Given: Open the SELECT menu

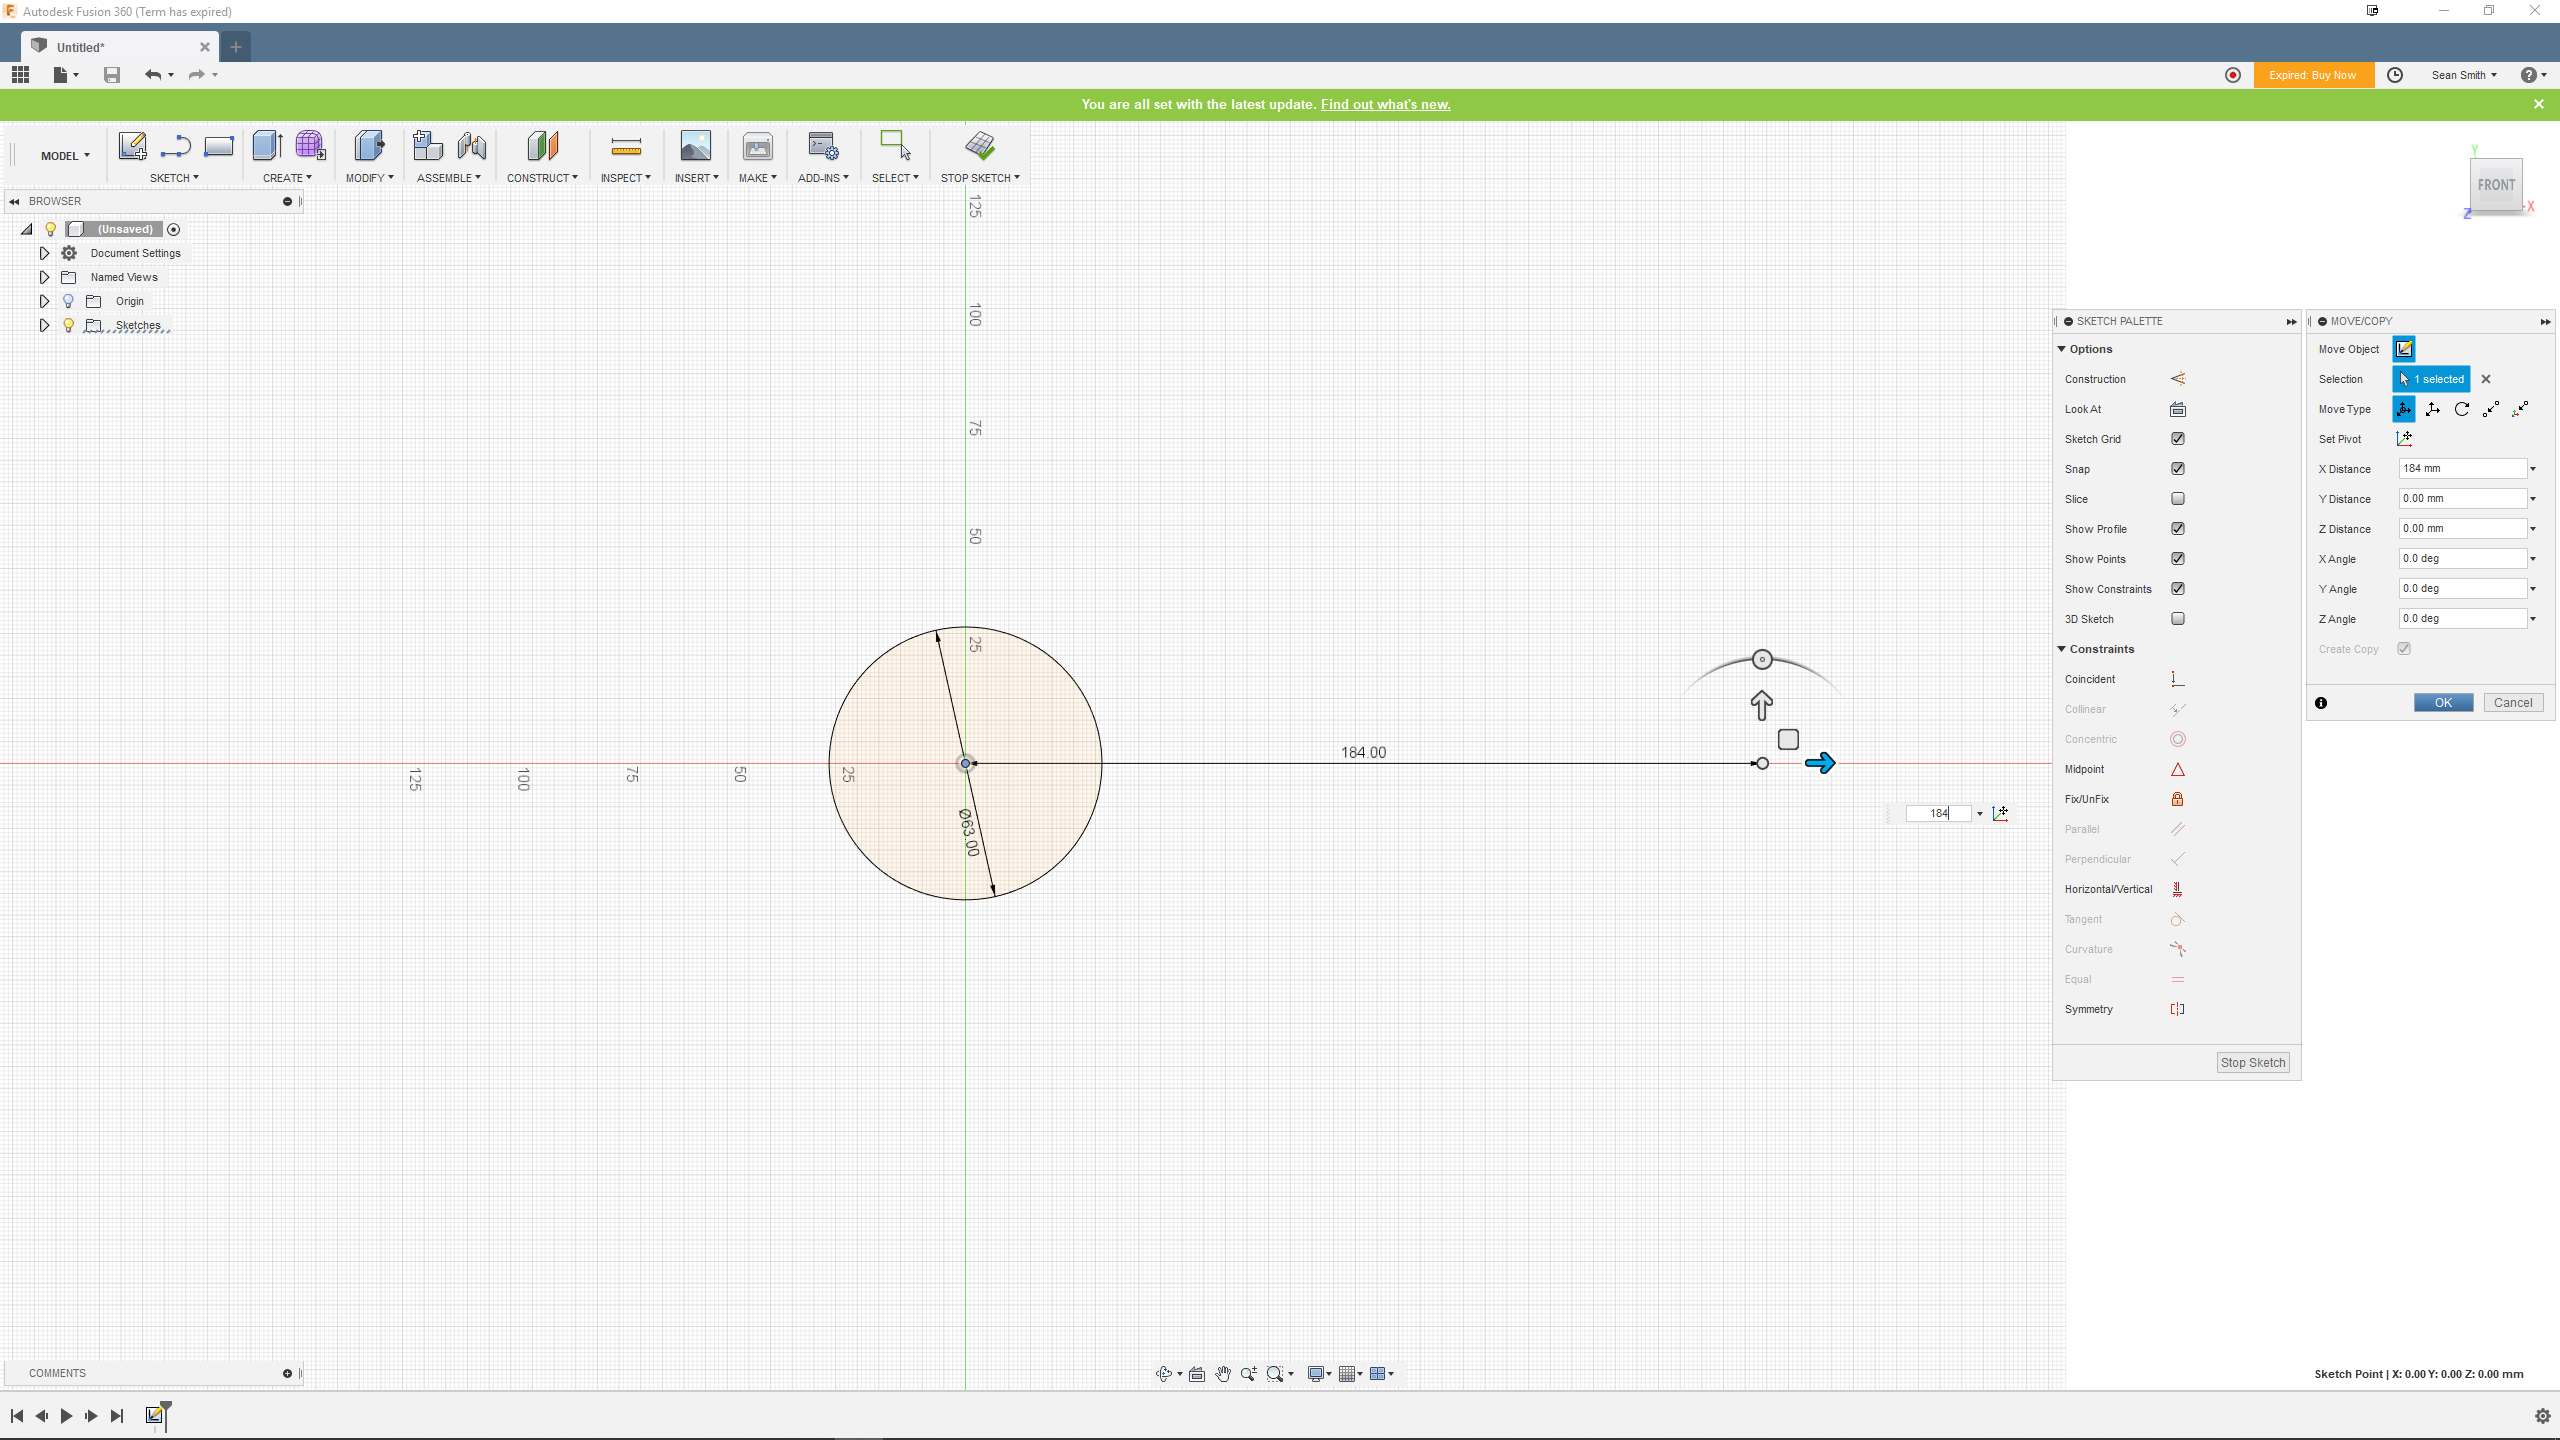Looking at the screenshot, I should pyautogui.click(x=895, y=178).
